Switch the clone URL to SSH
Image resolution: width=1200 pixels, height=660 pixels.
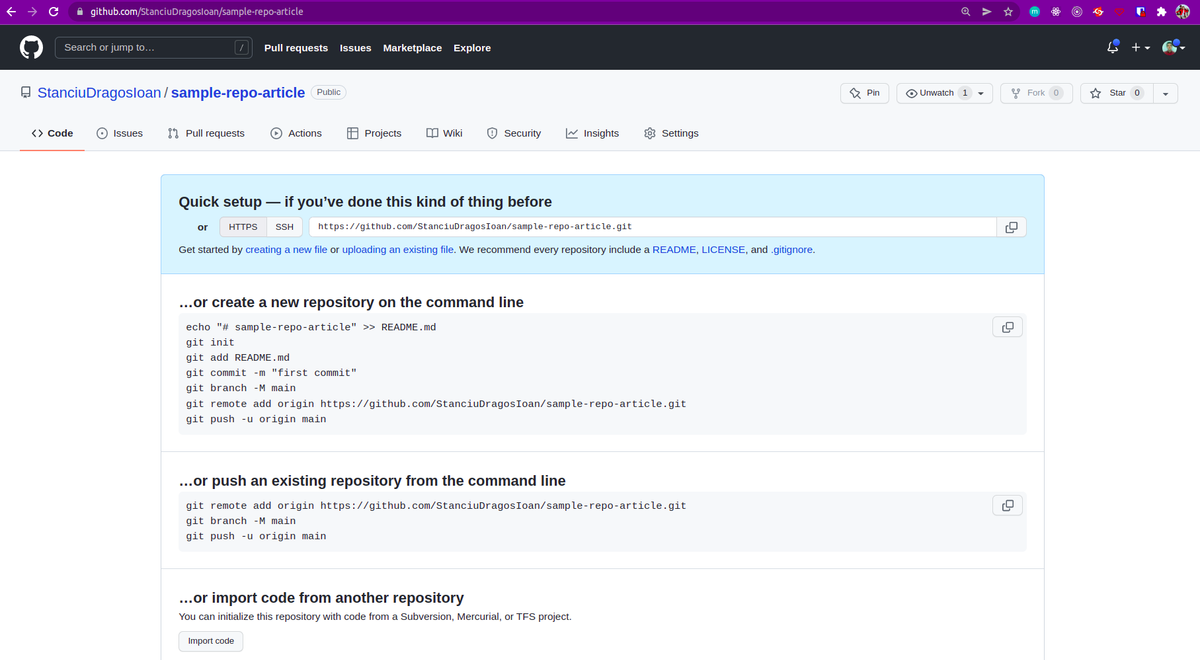coord(284,226)
